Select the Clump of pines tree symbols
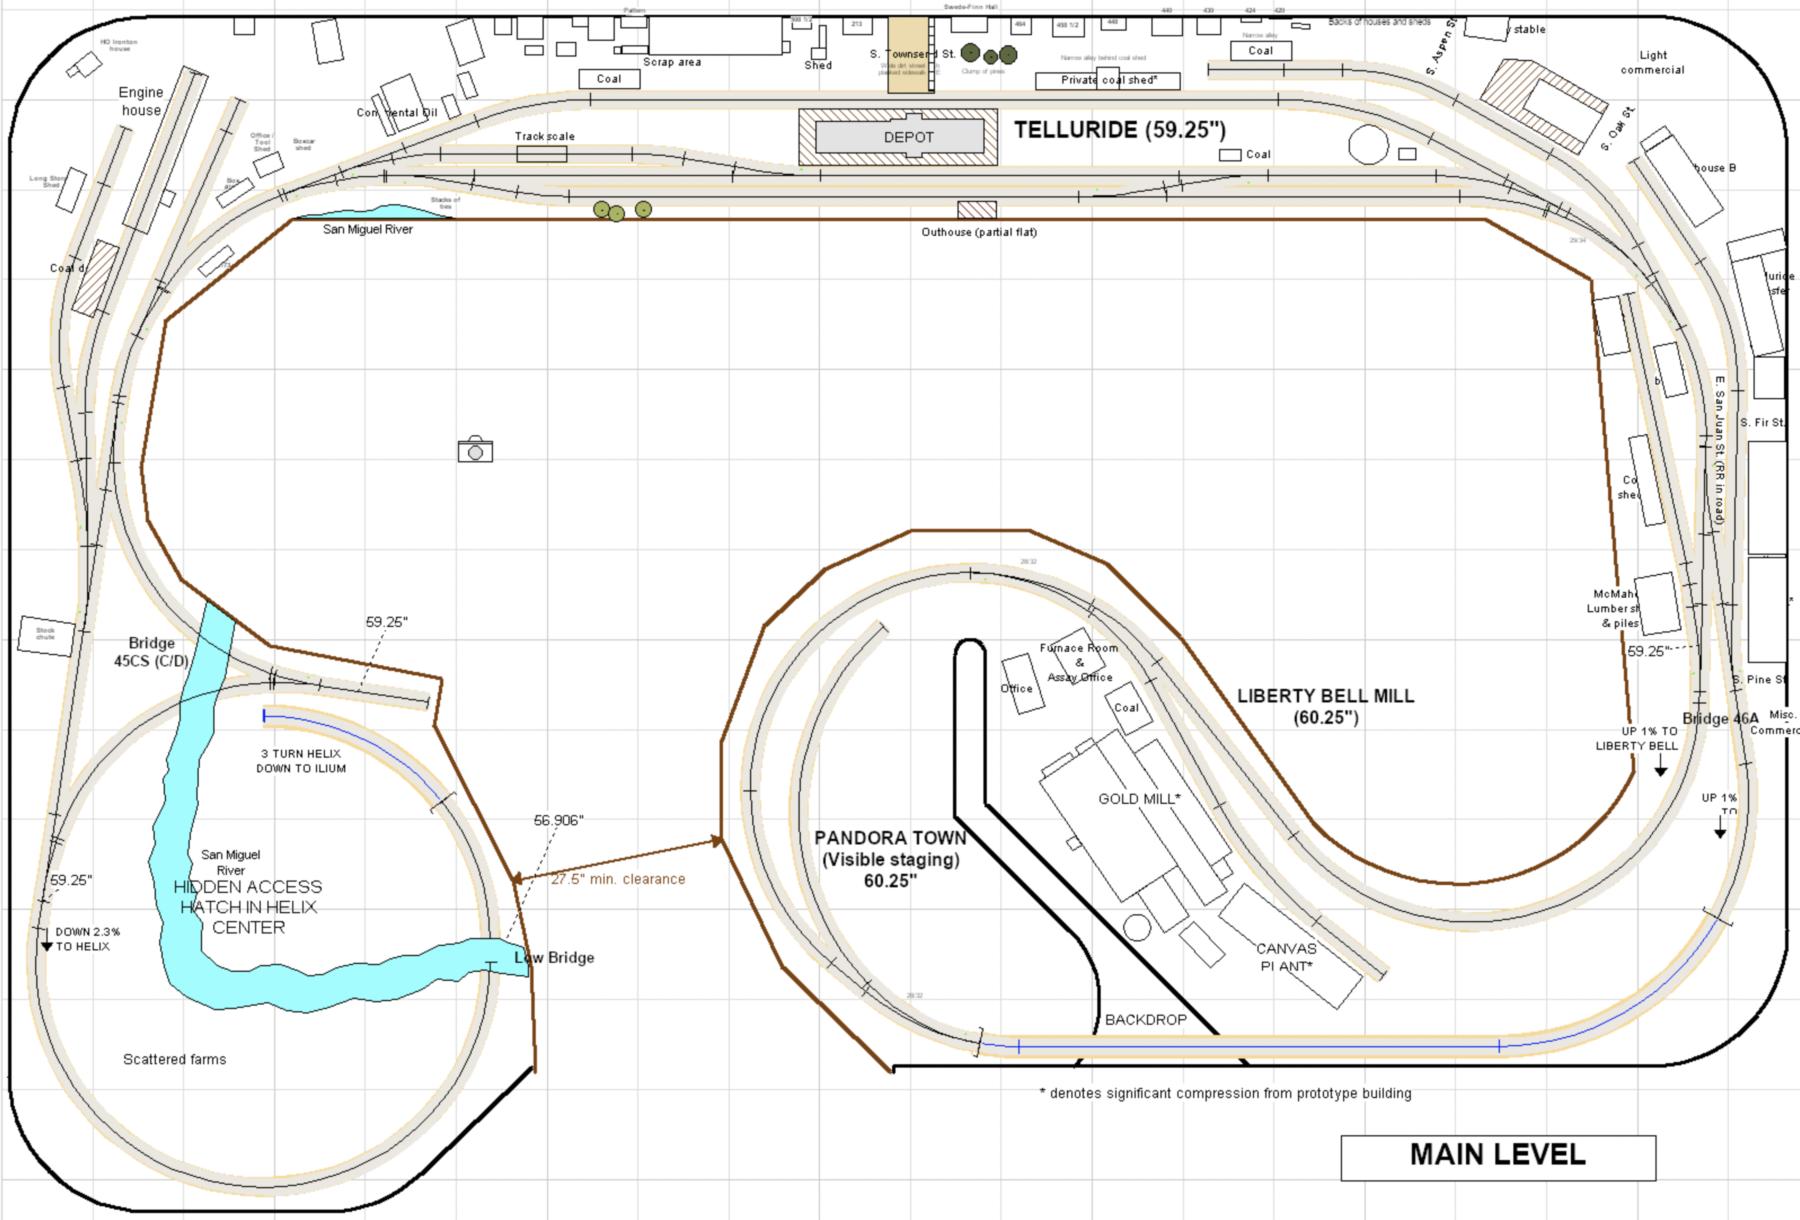The image size is (1800, 1220). click(x=988, y=54)
